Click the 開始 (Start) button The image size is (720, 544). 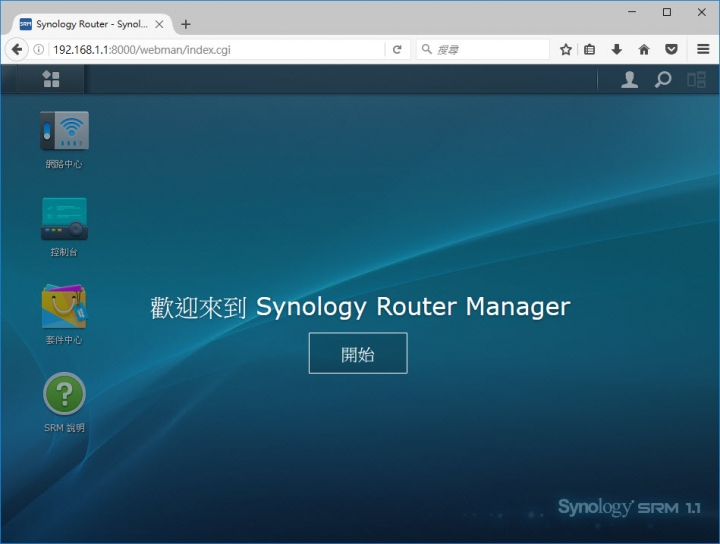click(358, 353)
